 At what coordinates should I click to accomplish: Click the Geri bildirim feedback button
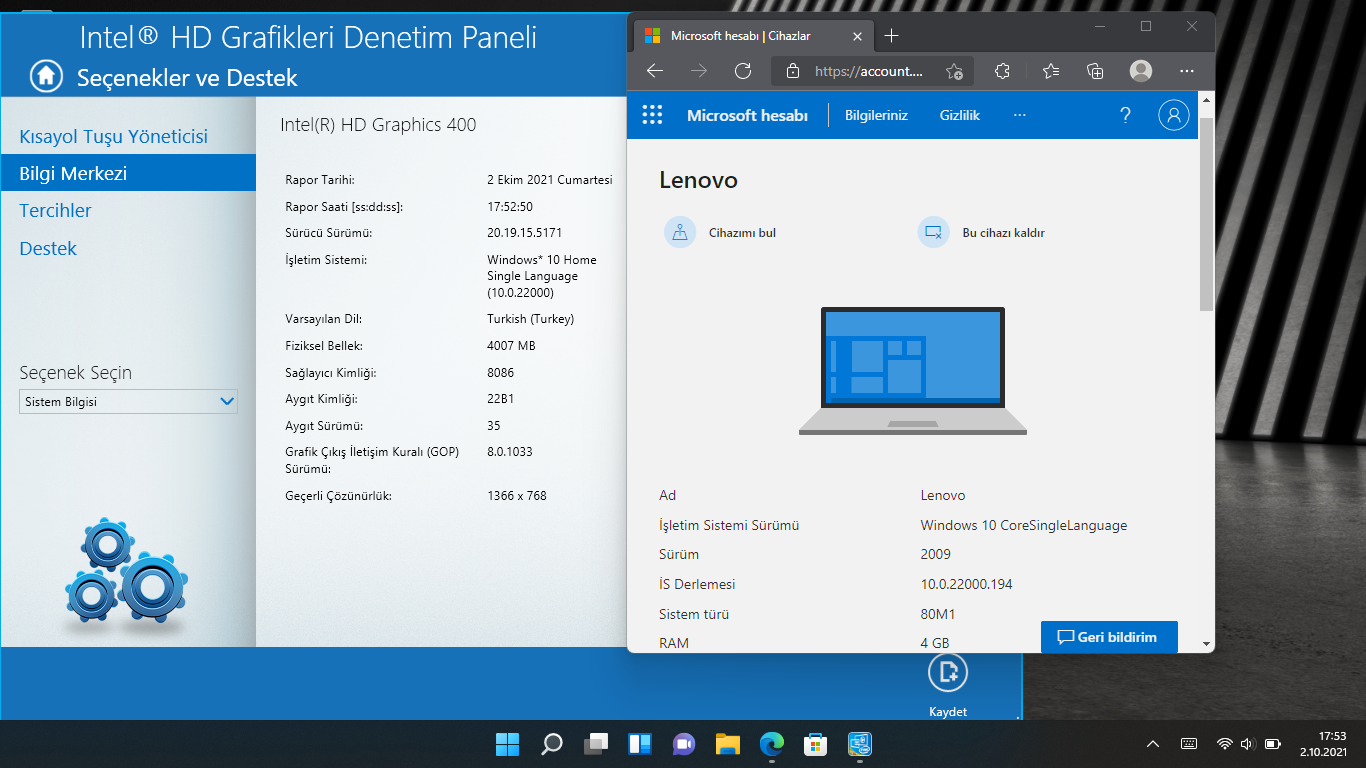1109,637
